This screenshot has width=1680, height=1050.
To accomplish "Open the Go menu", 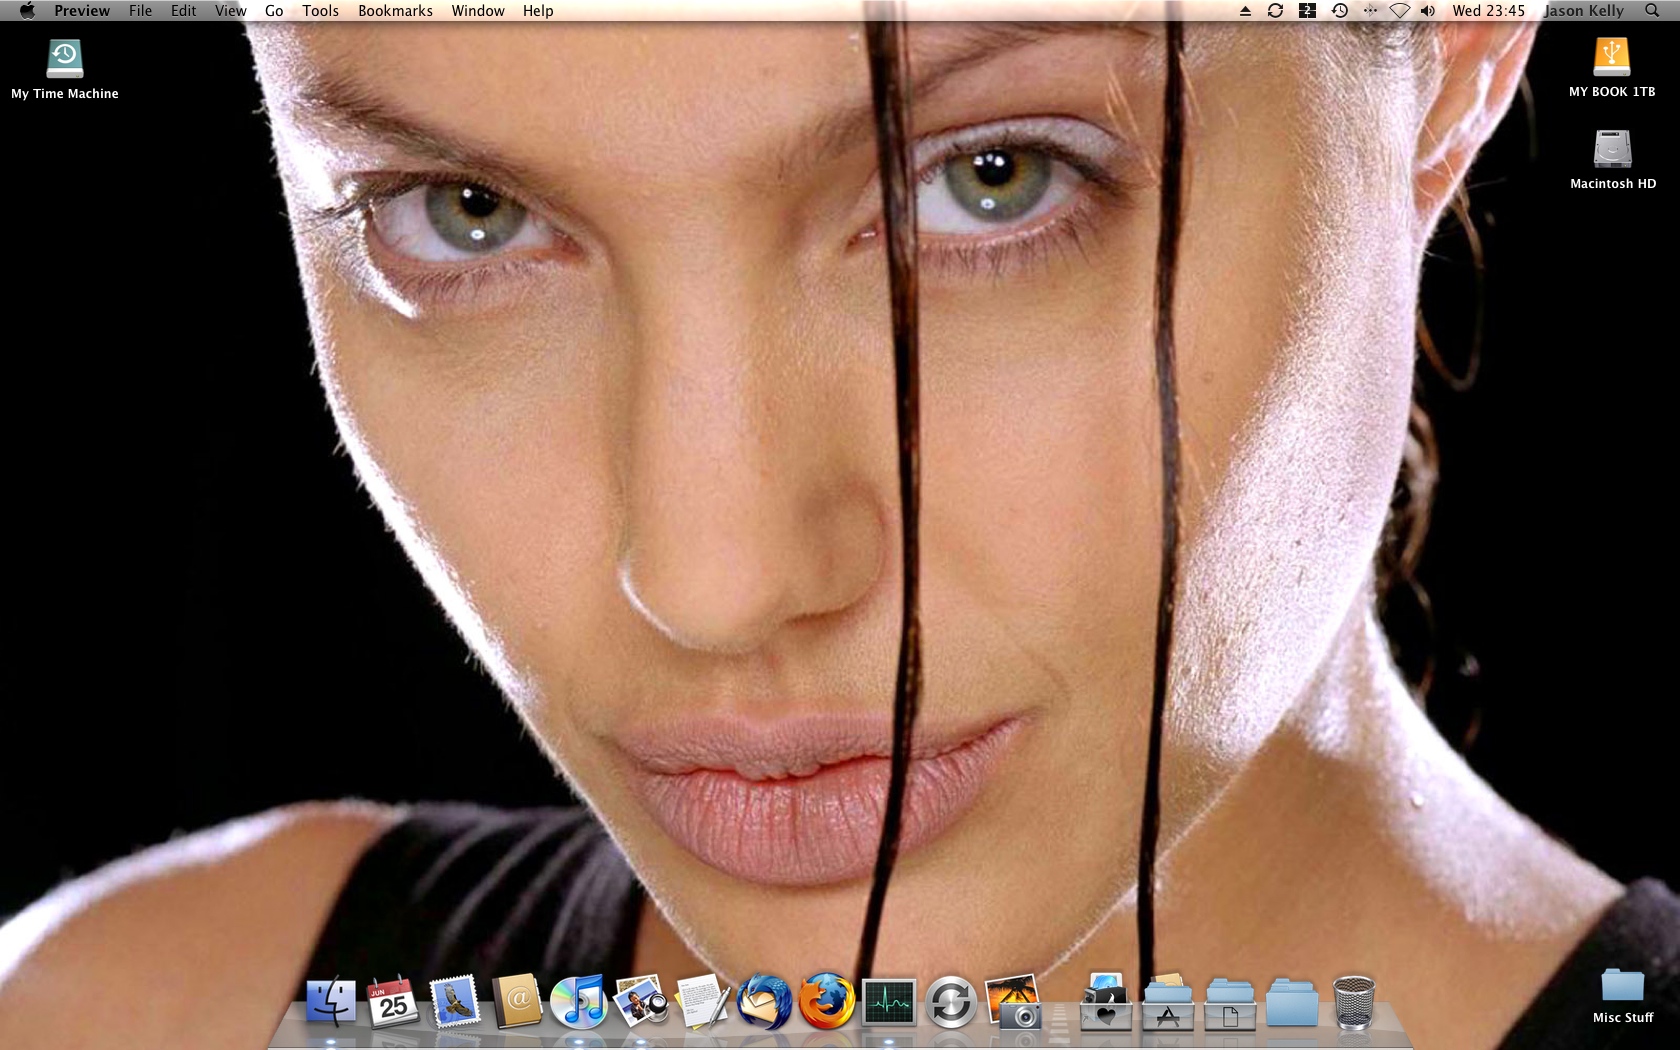I will pos(274,11).
